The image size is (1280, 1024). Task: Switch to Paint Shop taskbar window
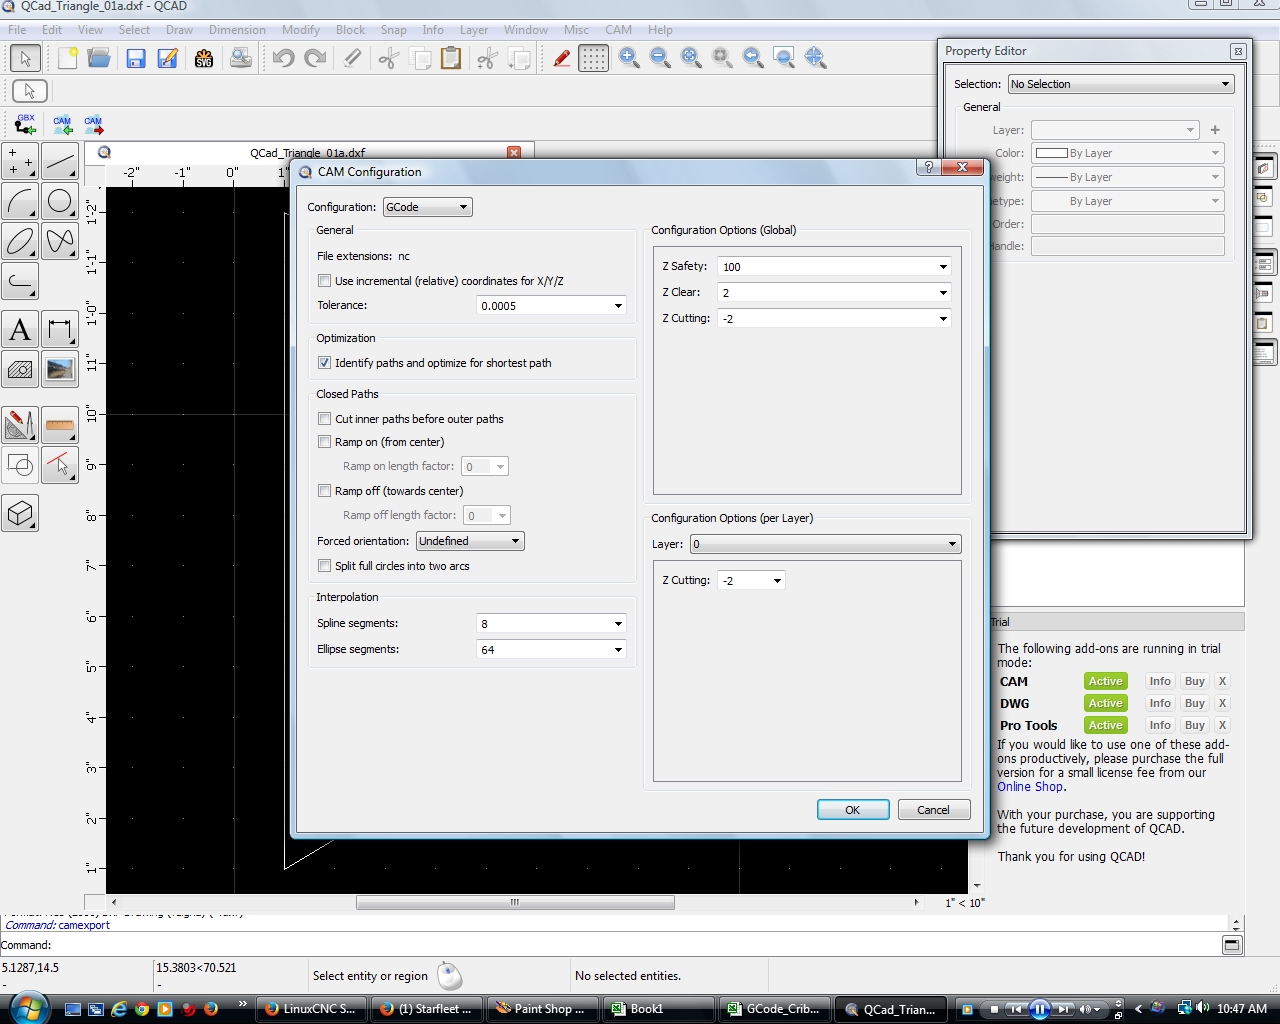(x=541, y=1009)
